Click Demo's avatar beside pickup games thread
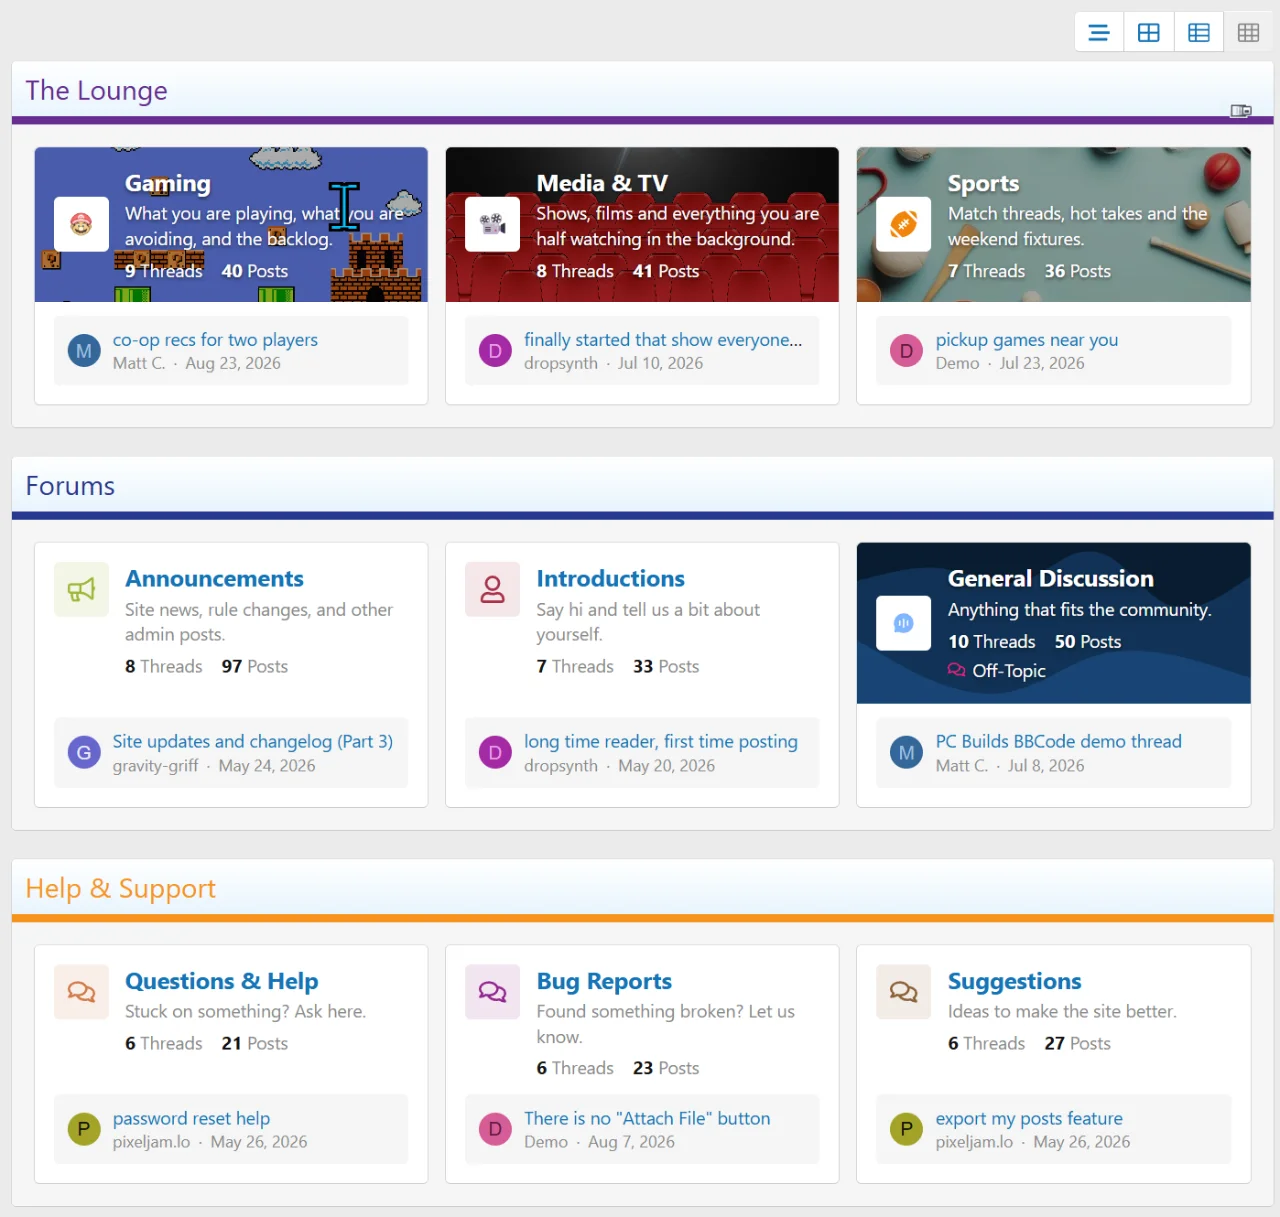 pyautogui.click(x=907, y=351)
